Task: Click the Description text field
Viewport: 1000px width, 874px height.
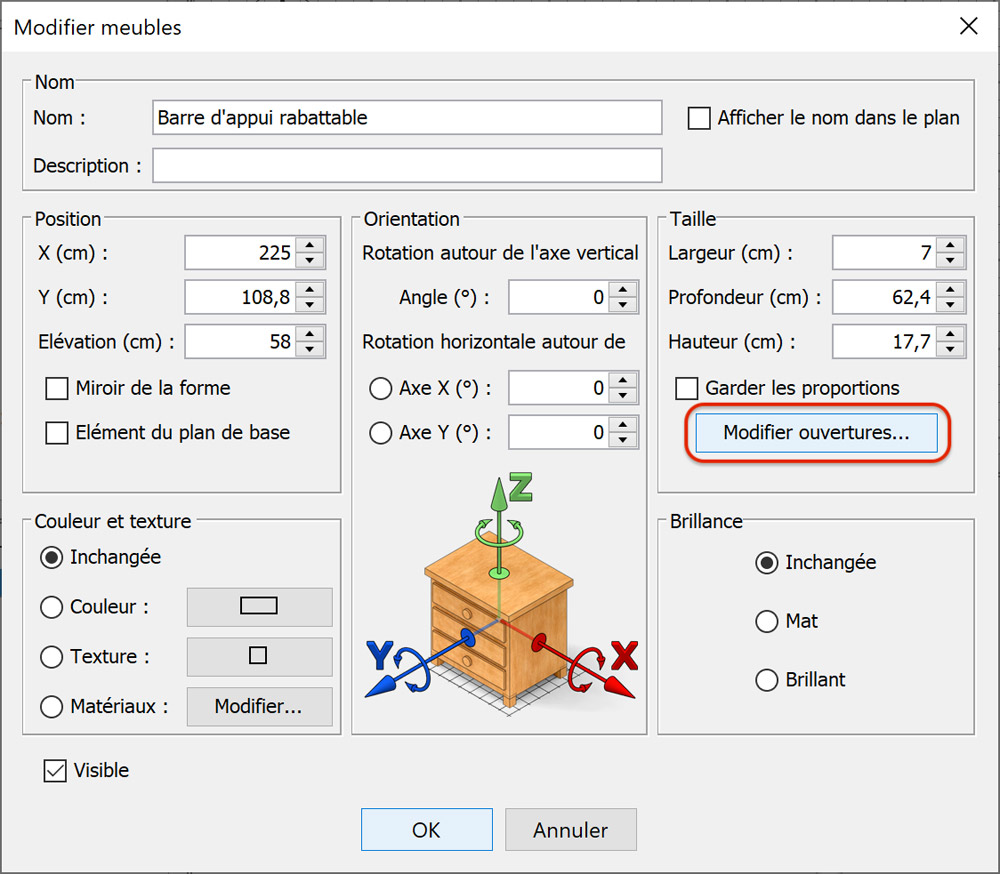Action: pos(407,166)
